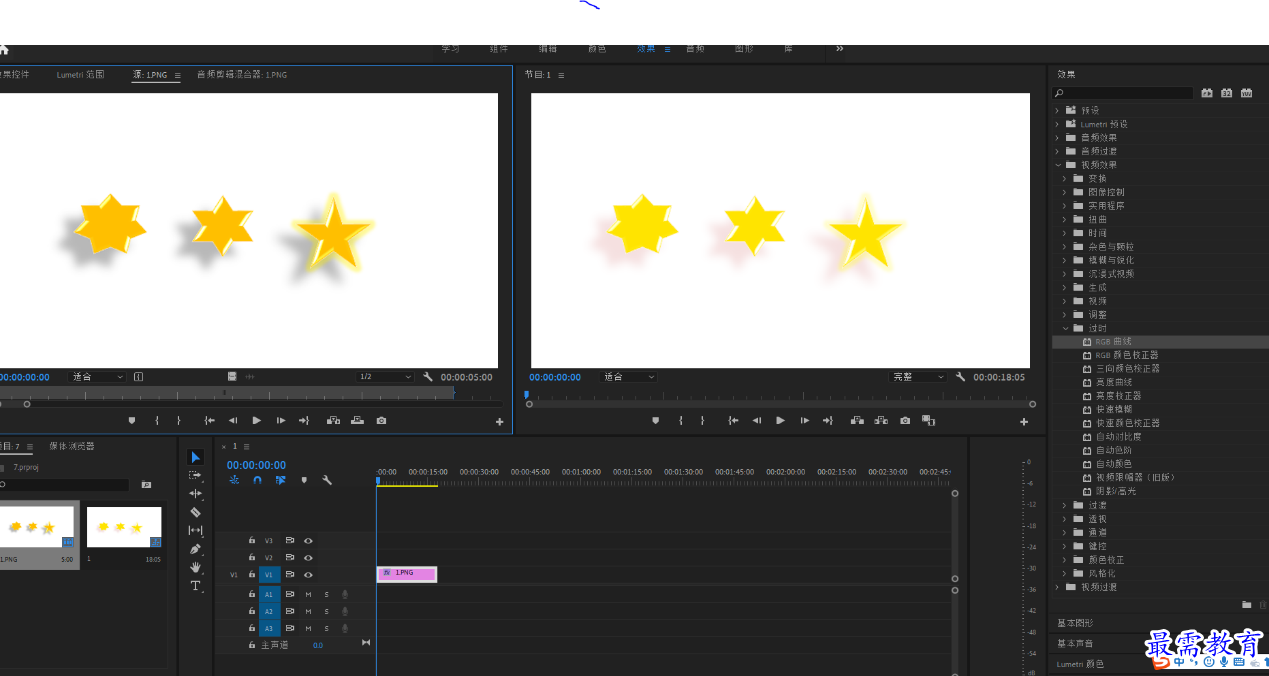Toggle V2 track output eye

[308, 557]
